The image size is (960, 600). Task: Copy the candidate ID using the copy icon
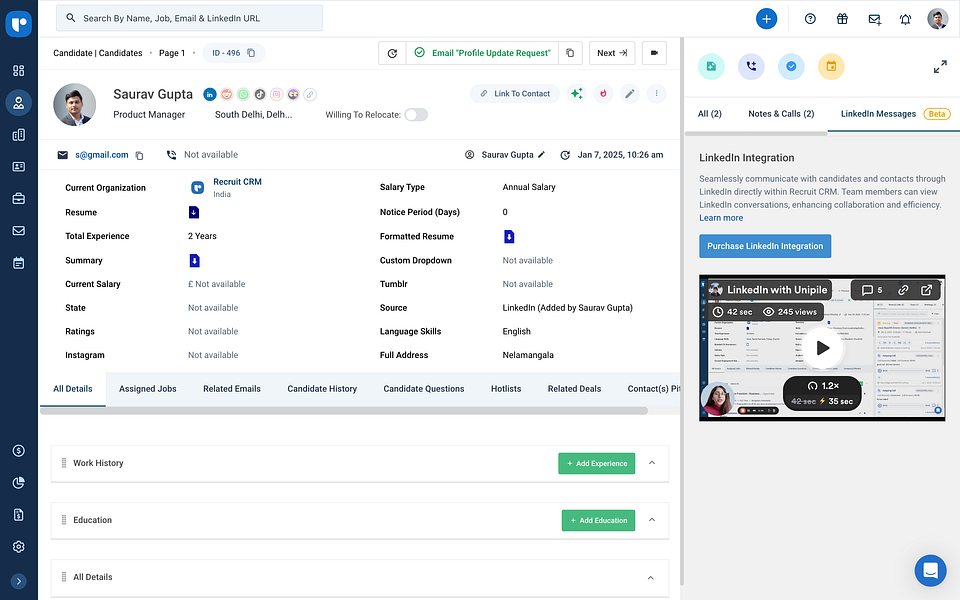click(252, 53)
